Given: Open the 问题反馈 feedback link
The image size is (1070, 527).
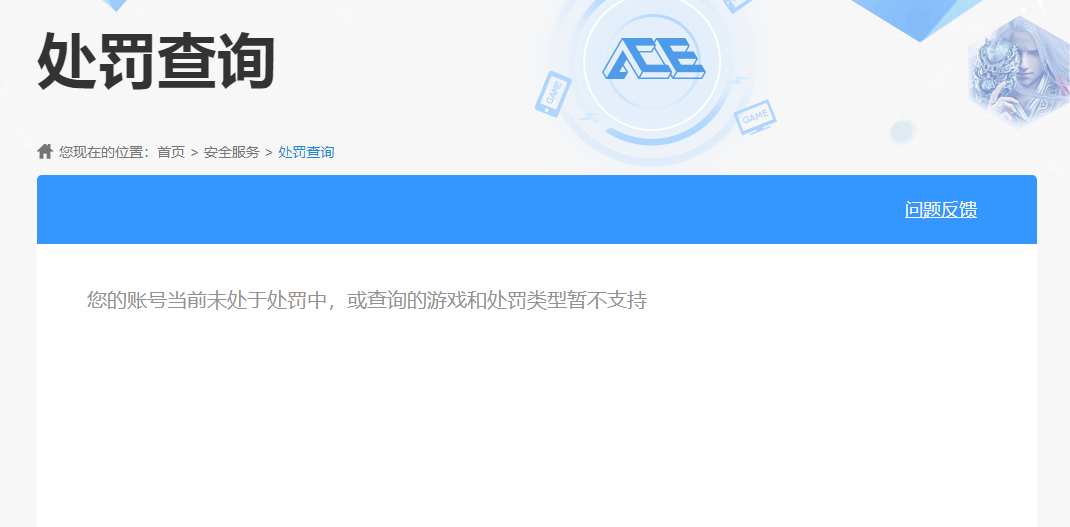Looking at the screenshot, I should point(940,210).
